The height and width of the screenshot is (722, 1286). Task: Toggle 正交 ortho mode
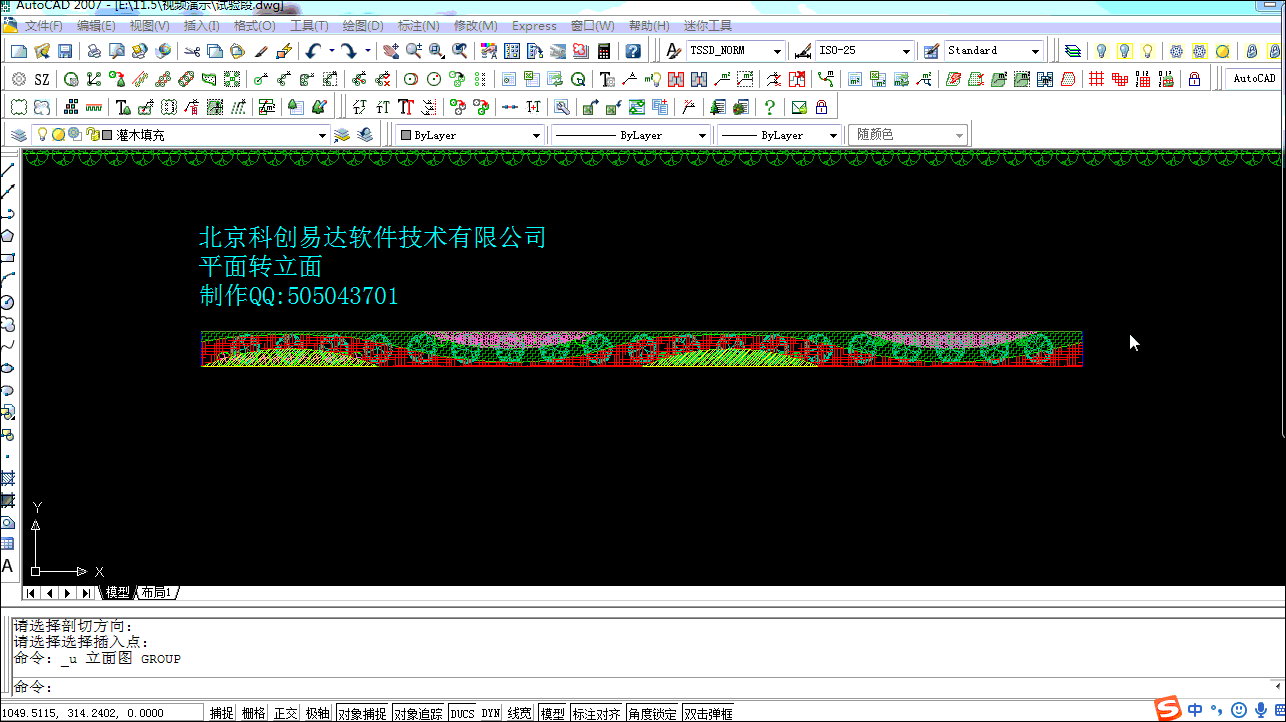pyautogui.click(x=286, y=713)
